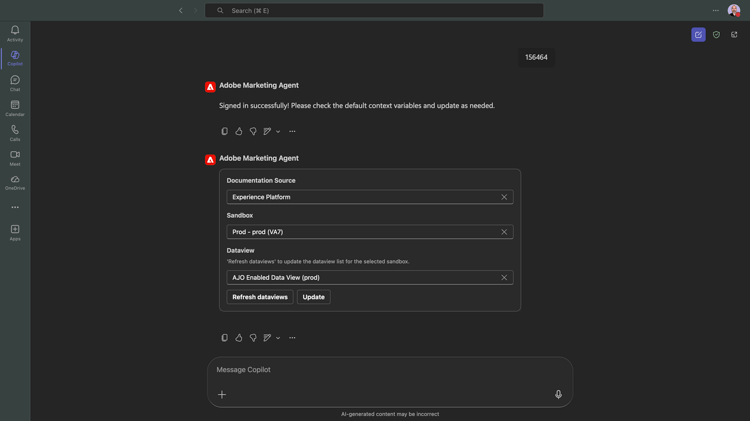Click the Search box at the top

[374, 11]
